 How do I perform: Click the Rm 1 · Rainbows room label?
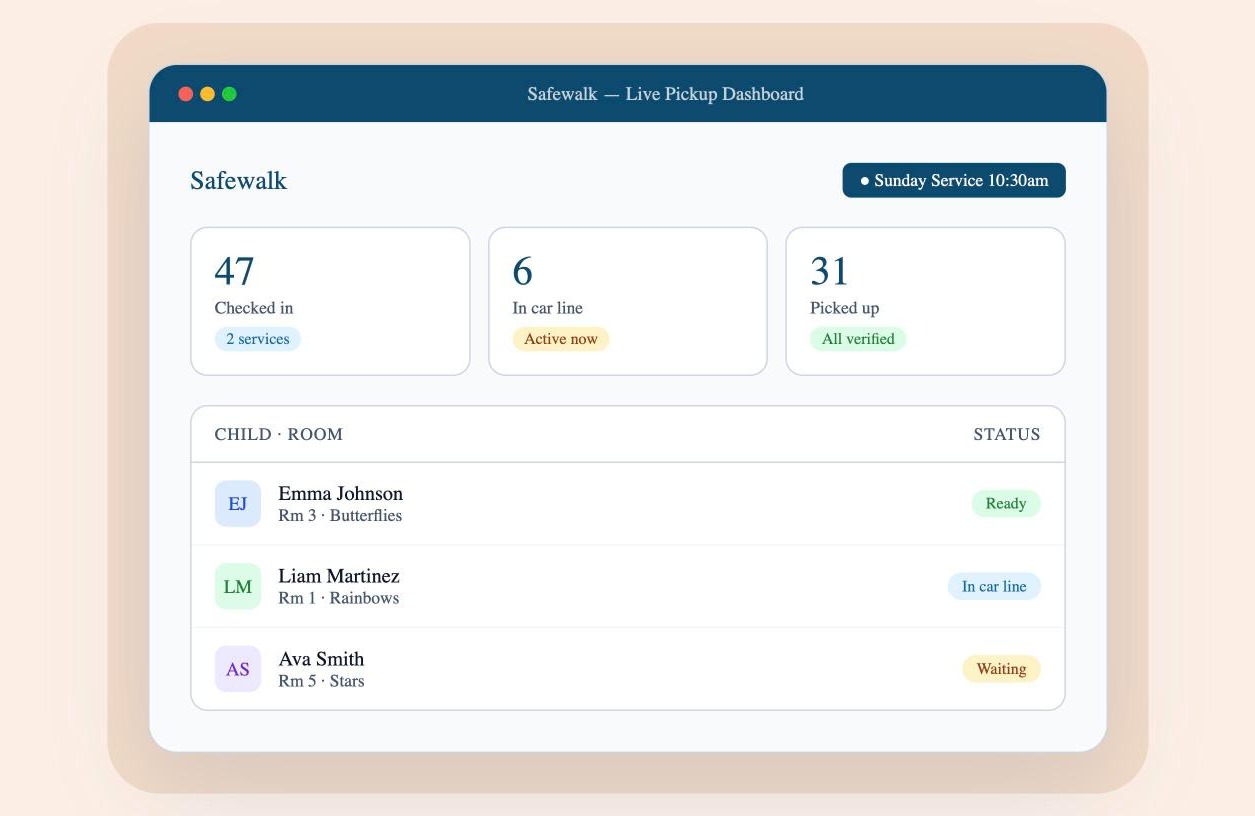point(339,598)
